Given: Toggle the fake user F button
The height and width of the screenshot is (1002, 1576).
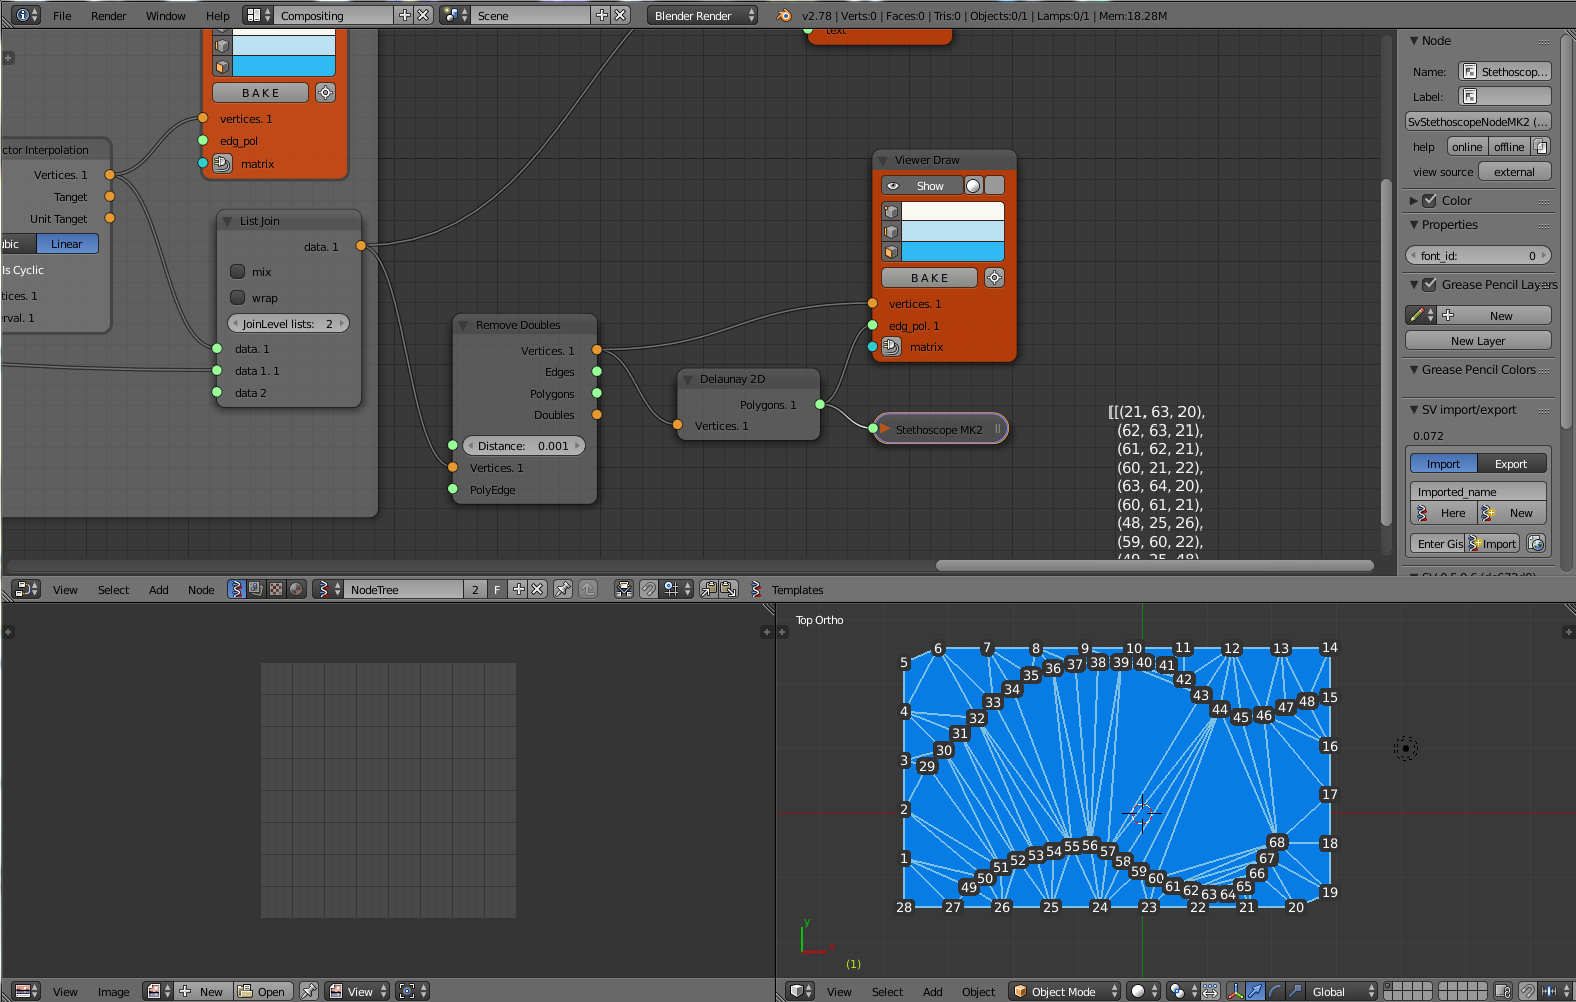Looking at the screenshot, I should point(497,589).
